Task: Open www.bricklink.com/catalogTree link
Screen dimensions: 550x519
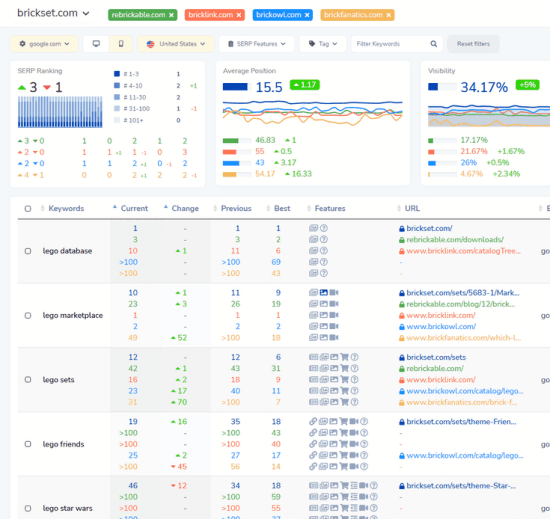Action: 463,251
